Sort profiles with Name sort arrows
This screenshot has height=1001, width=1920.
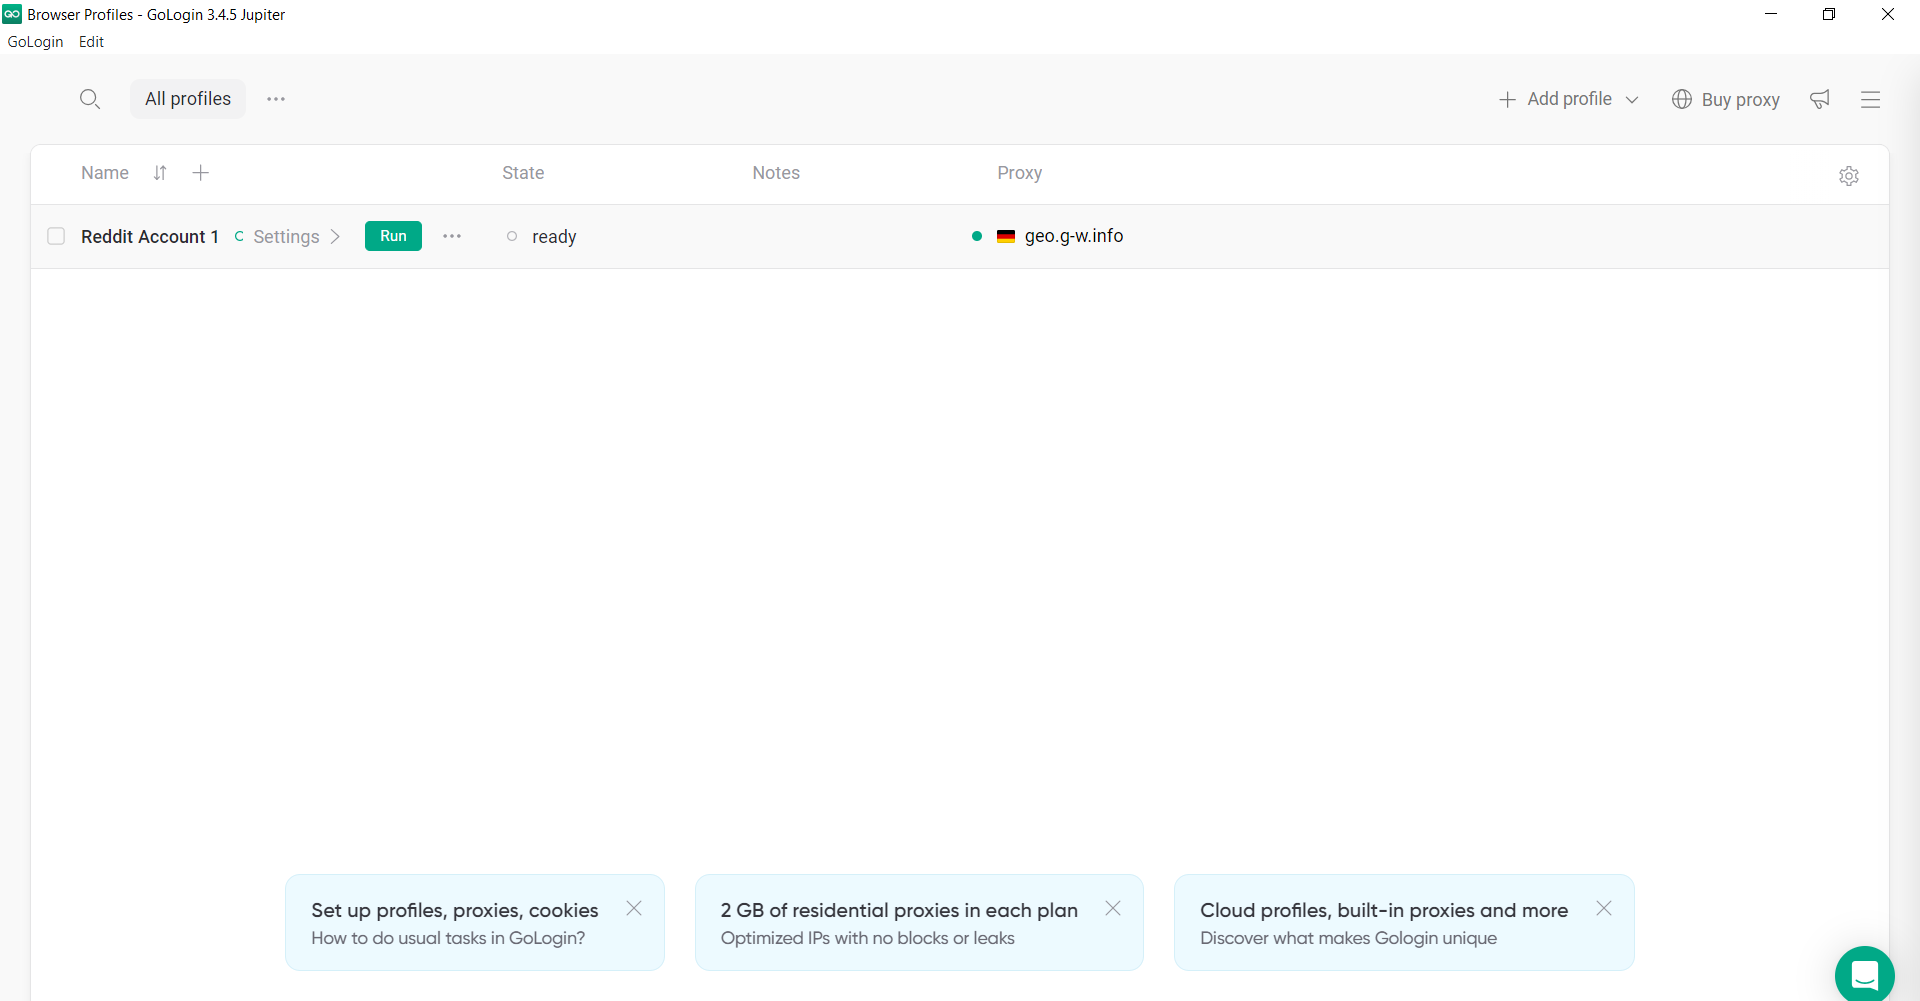pyautogui.click(x=160, y=173)
